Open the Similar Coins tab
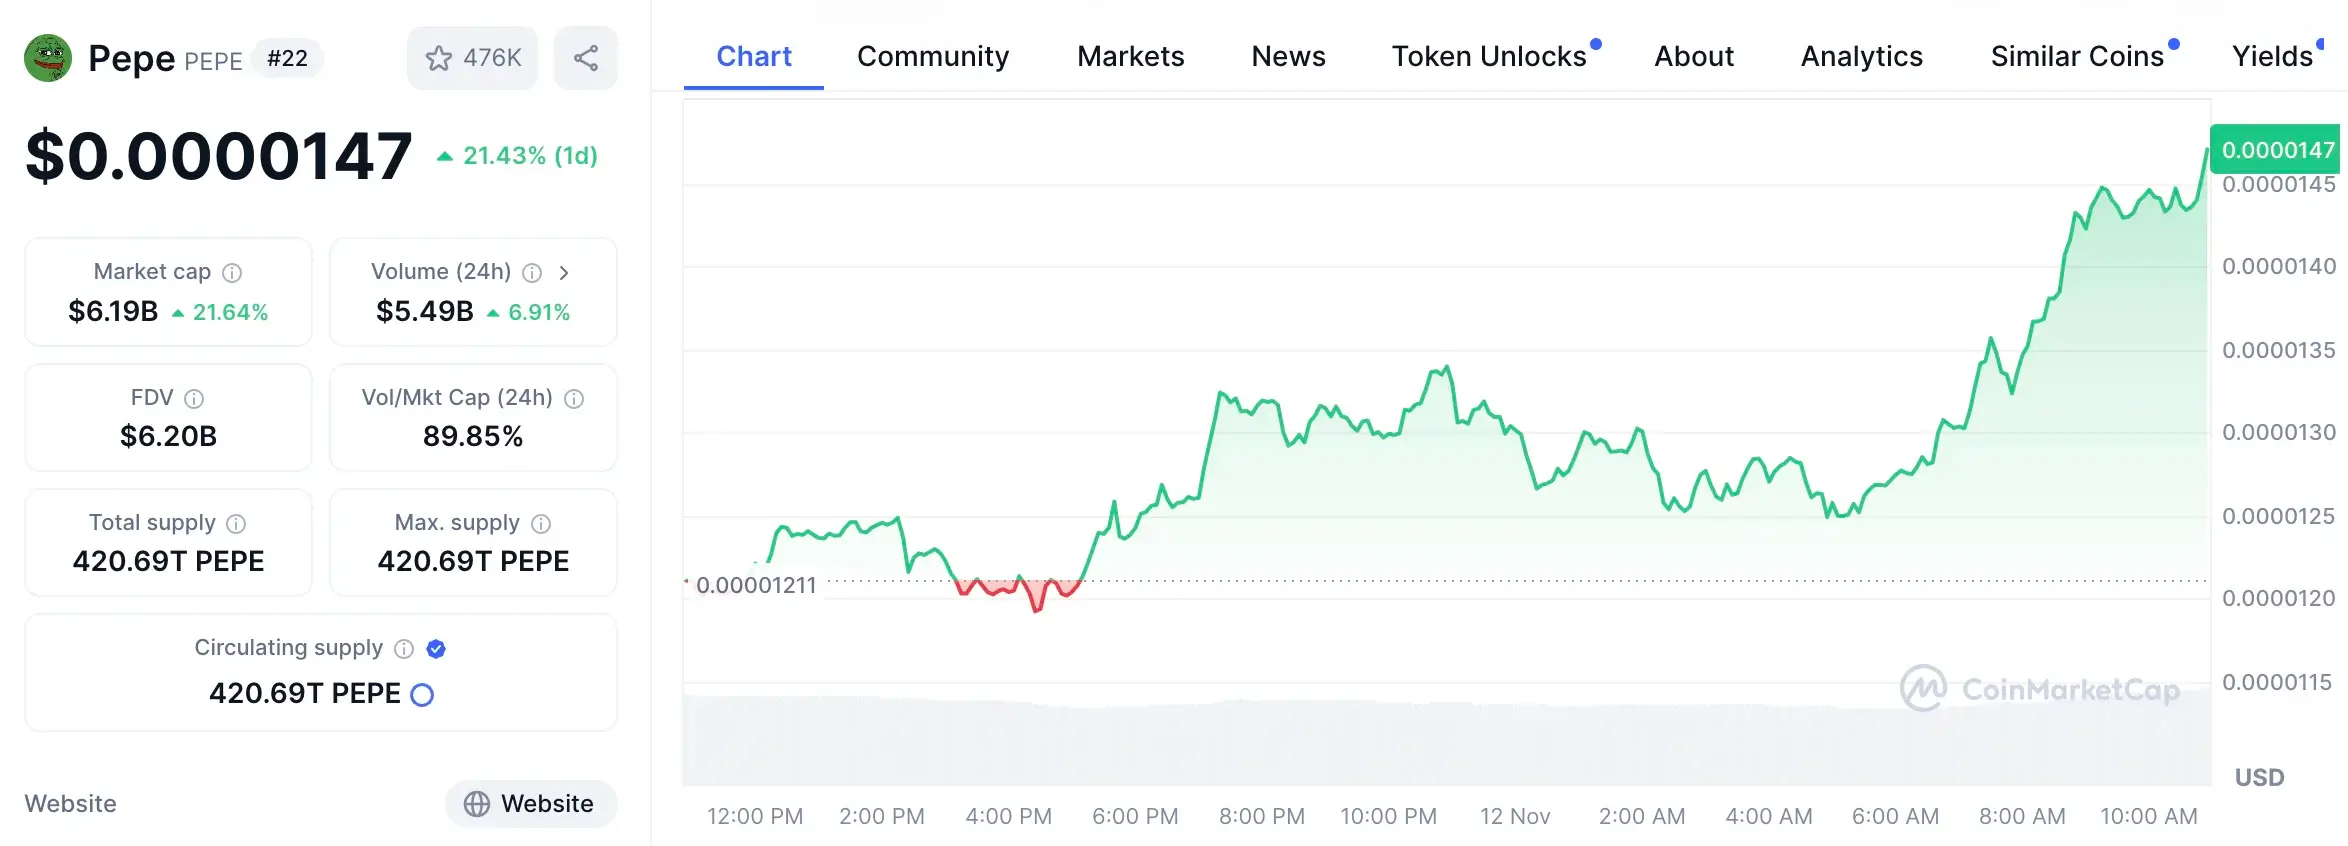 point(2078,56)
